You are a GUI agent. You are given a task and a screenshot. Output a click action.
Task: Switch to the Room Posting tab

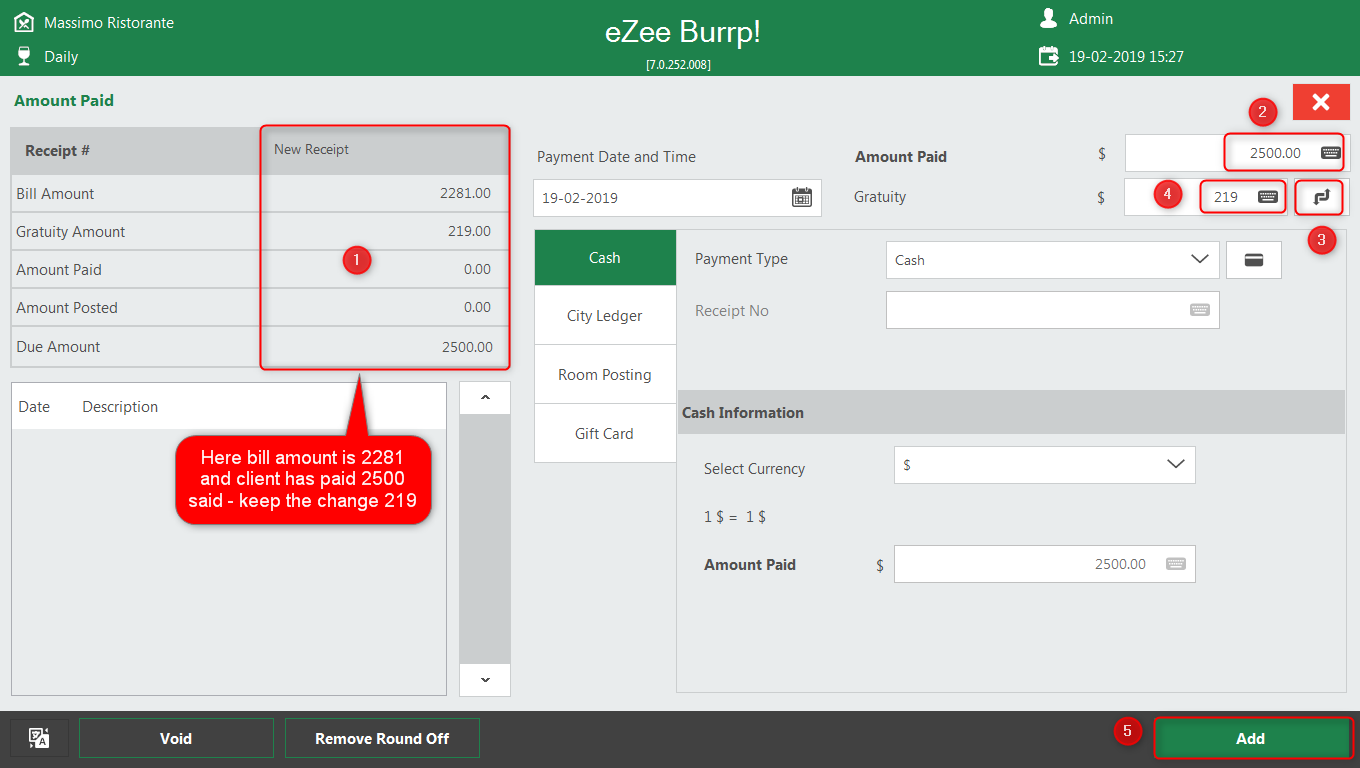click(605, 375)
